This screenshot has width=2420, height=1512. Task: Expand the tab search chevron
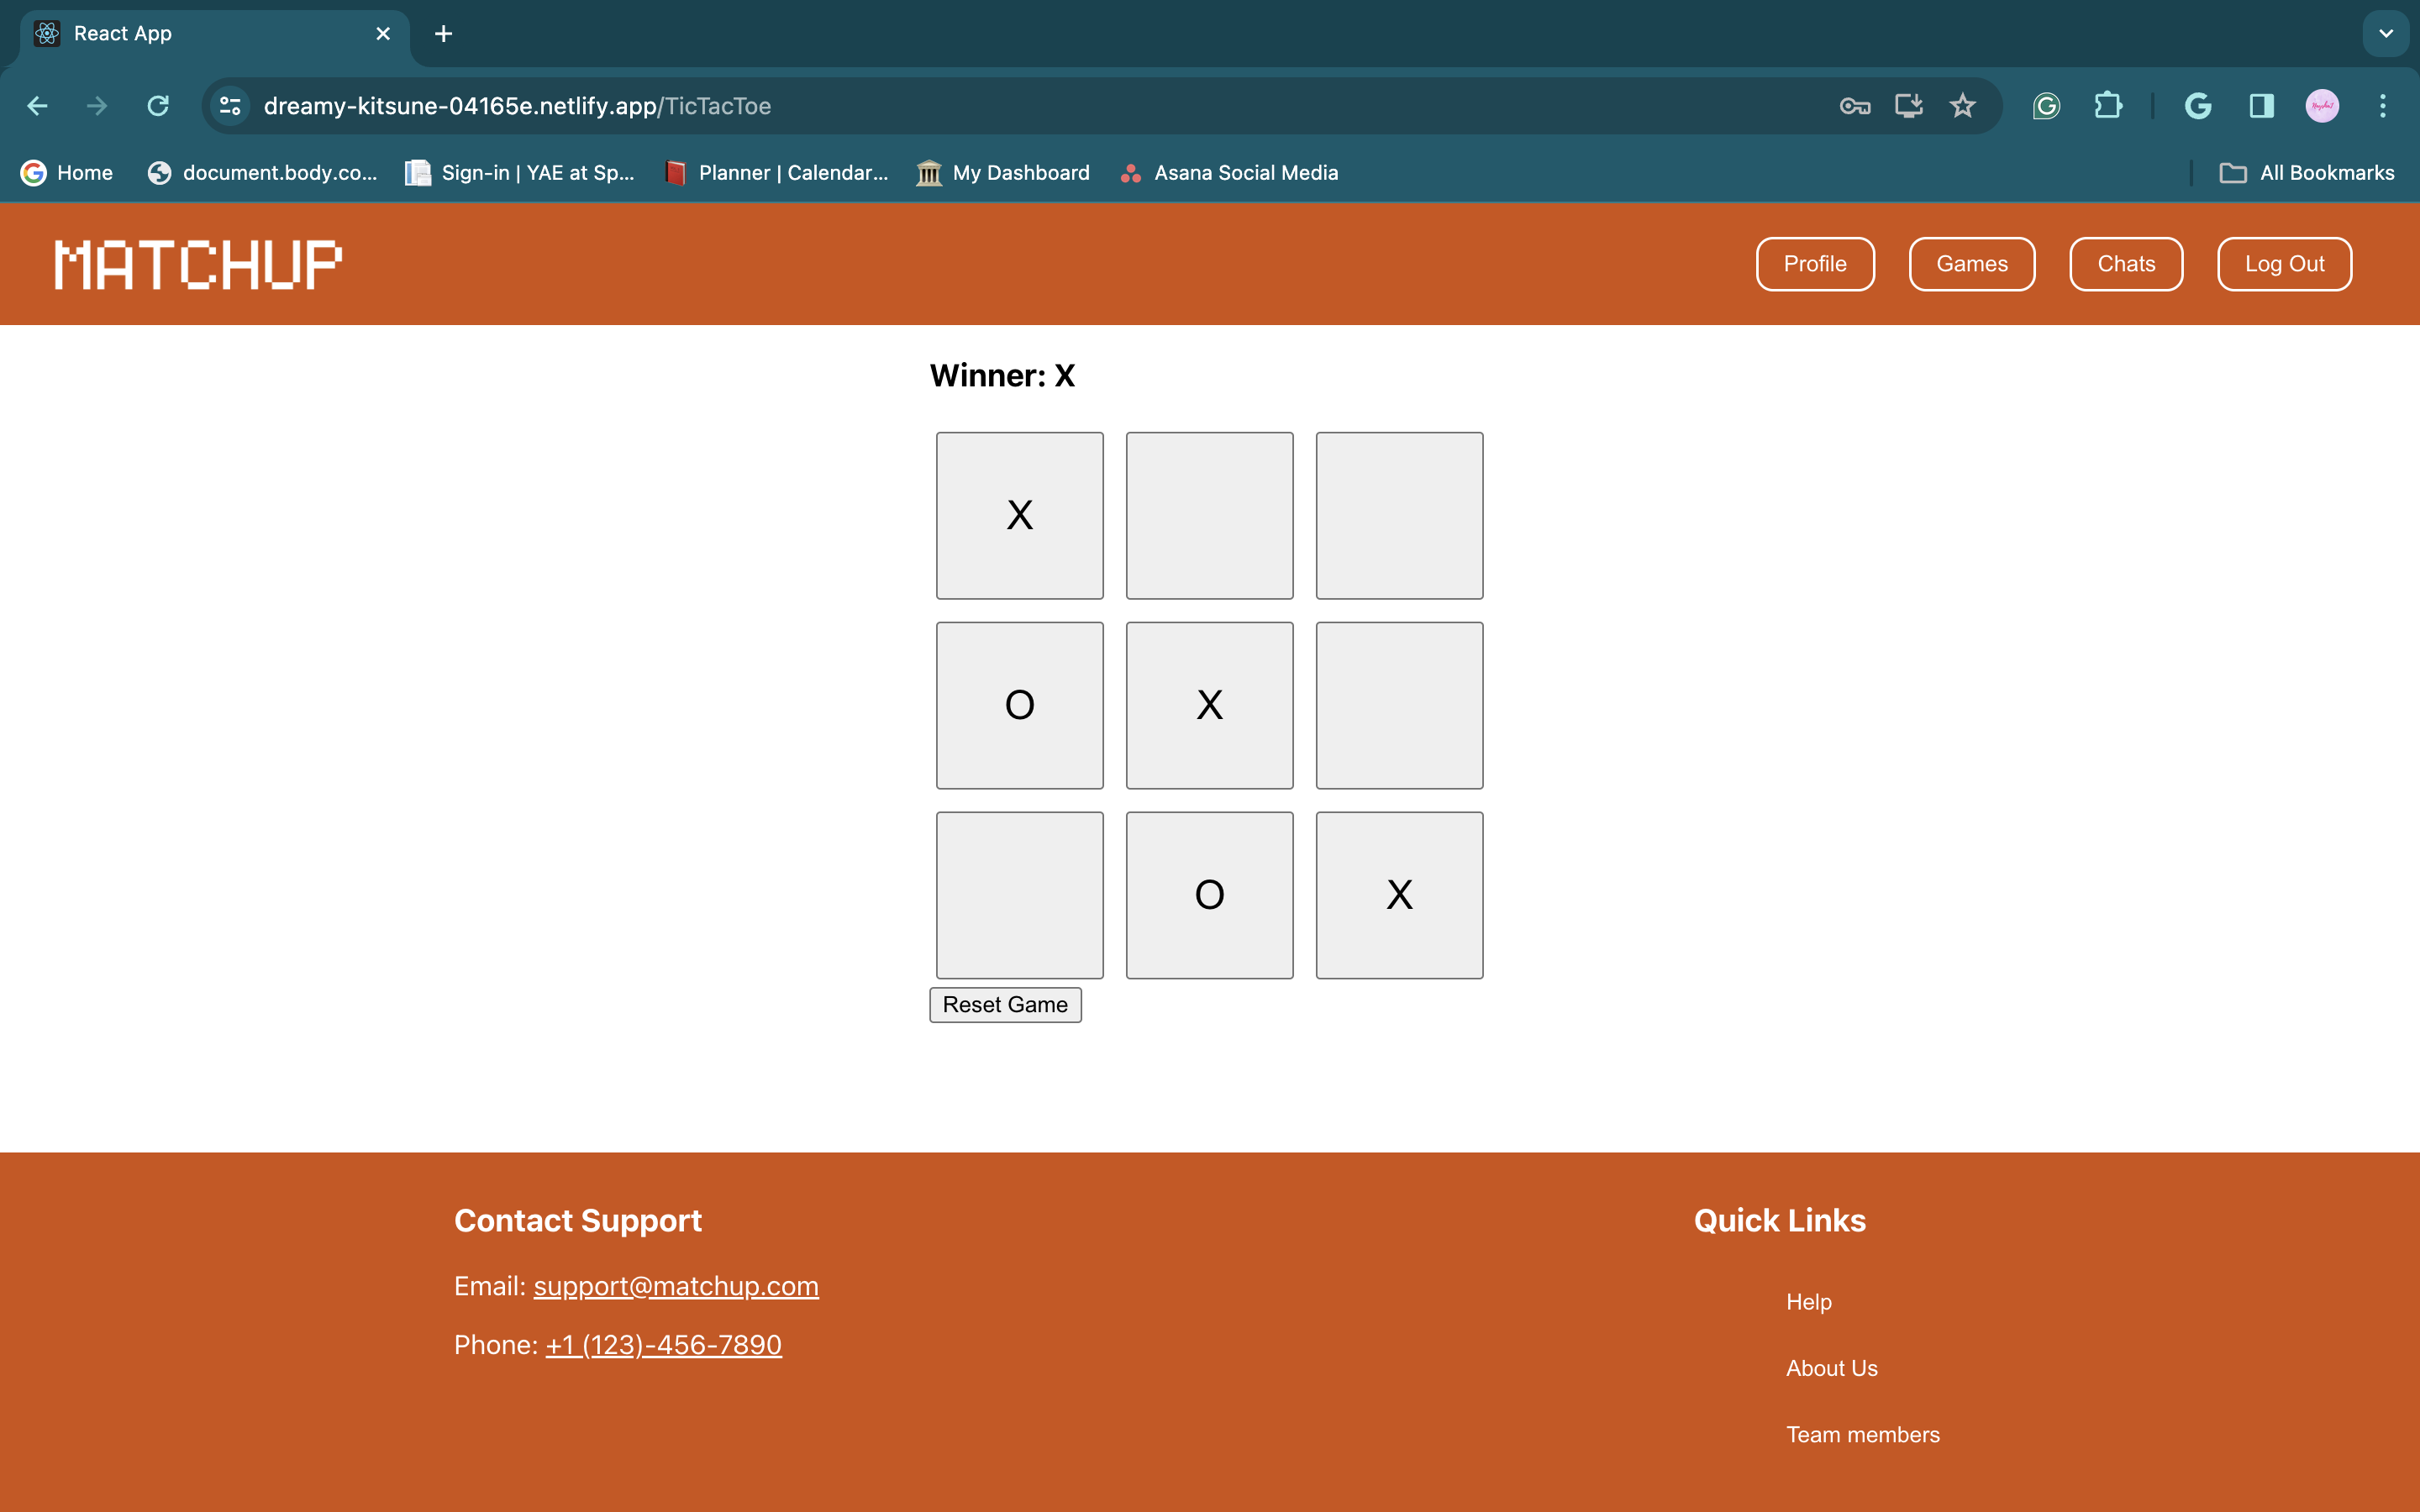coord(2386,33)
